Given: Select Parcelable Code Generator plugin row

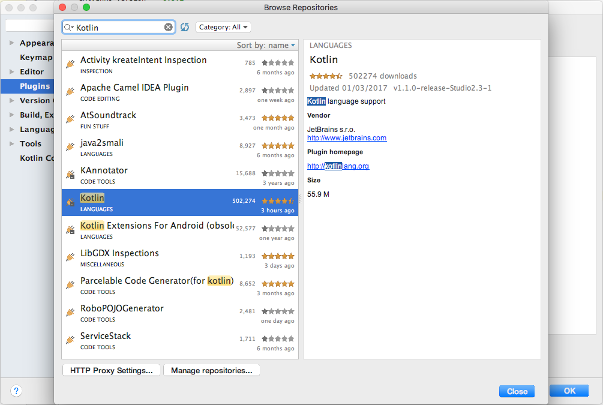Looking at the screenshot, I should [x=180, y=286].
